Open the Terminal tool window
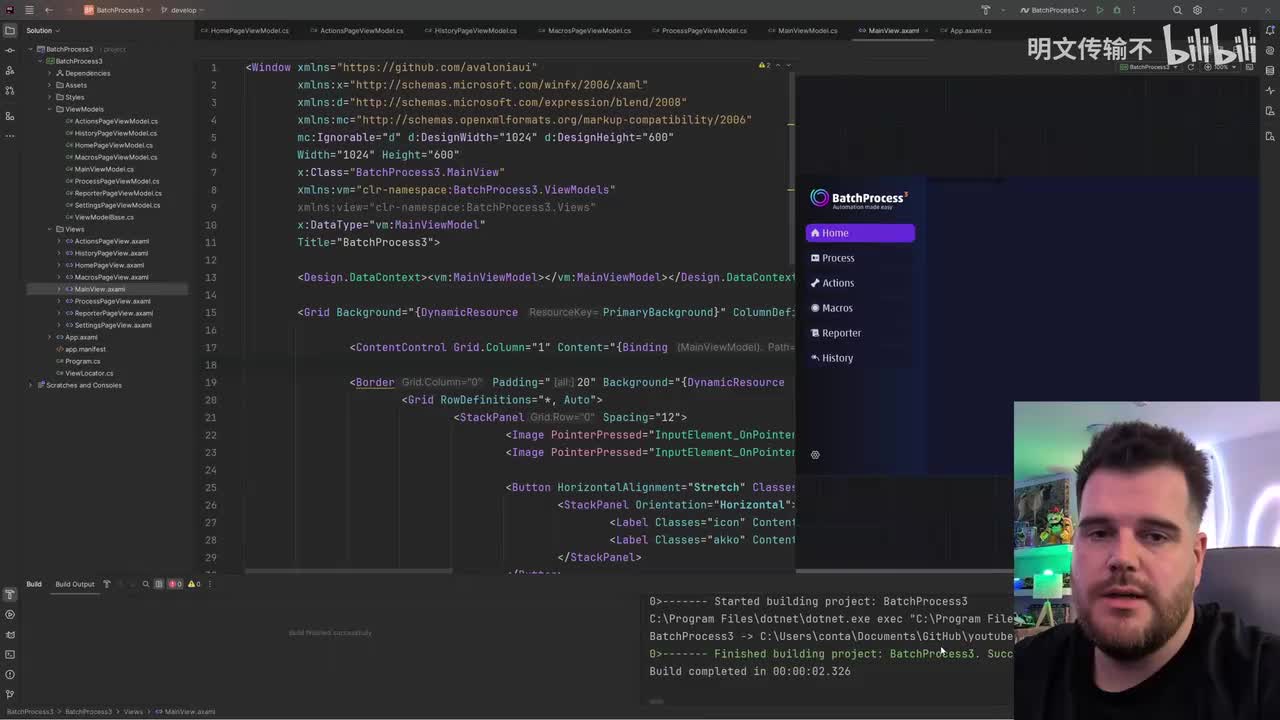Screen dimensions: 1280x720 [x=10, y=654]
